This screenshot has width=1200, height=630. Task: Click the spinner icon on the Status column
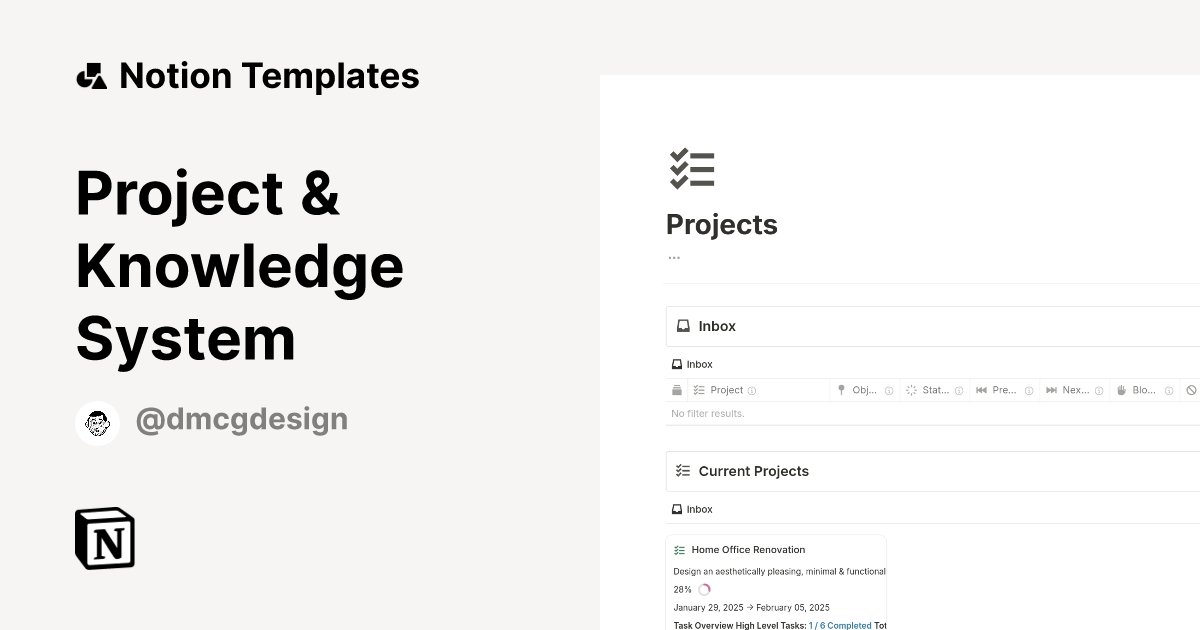912,389
